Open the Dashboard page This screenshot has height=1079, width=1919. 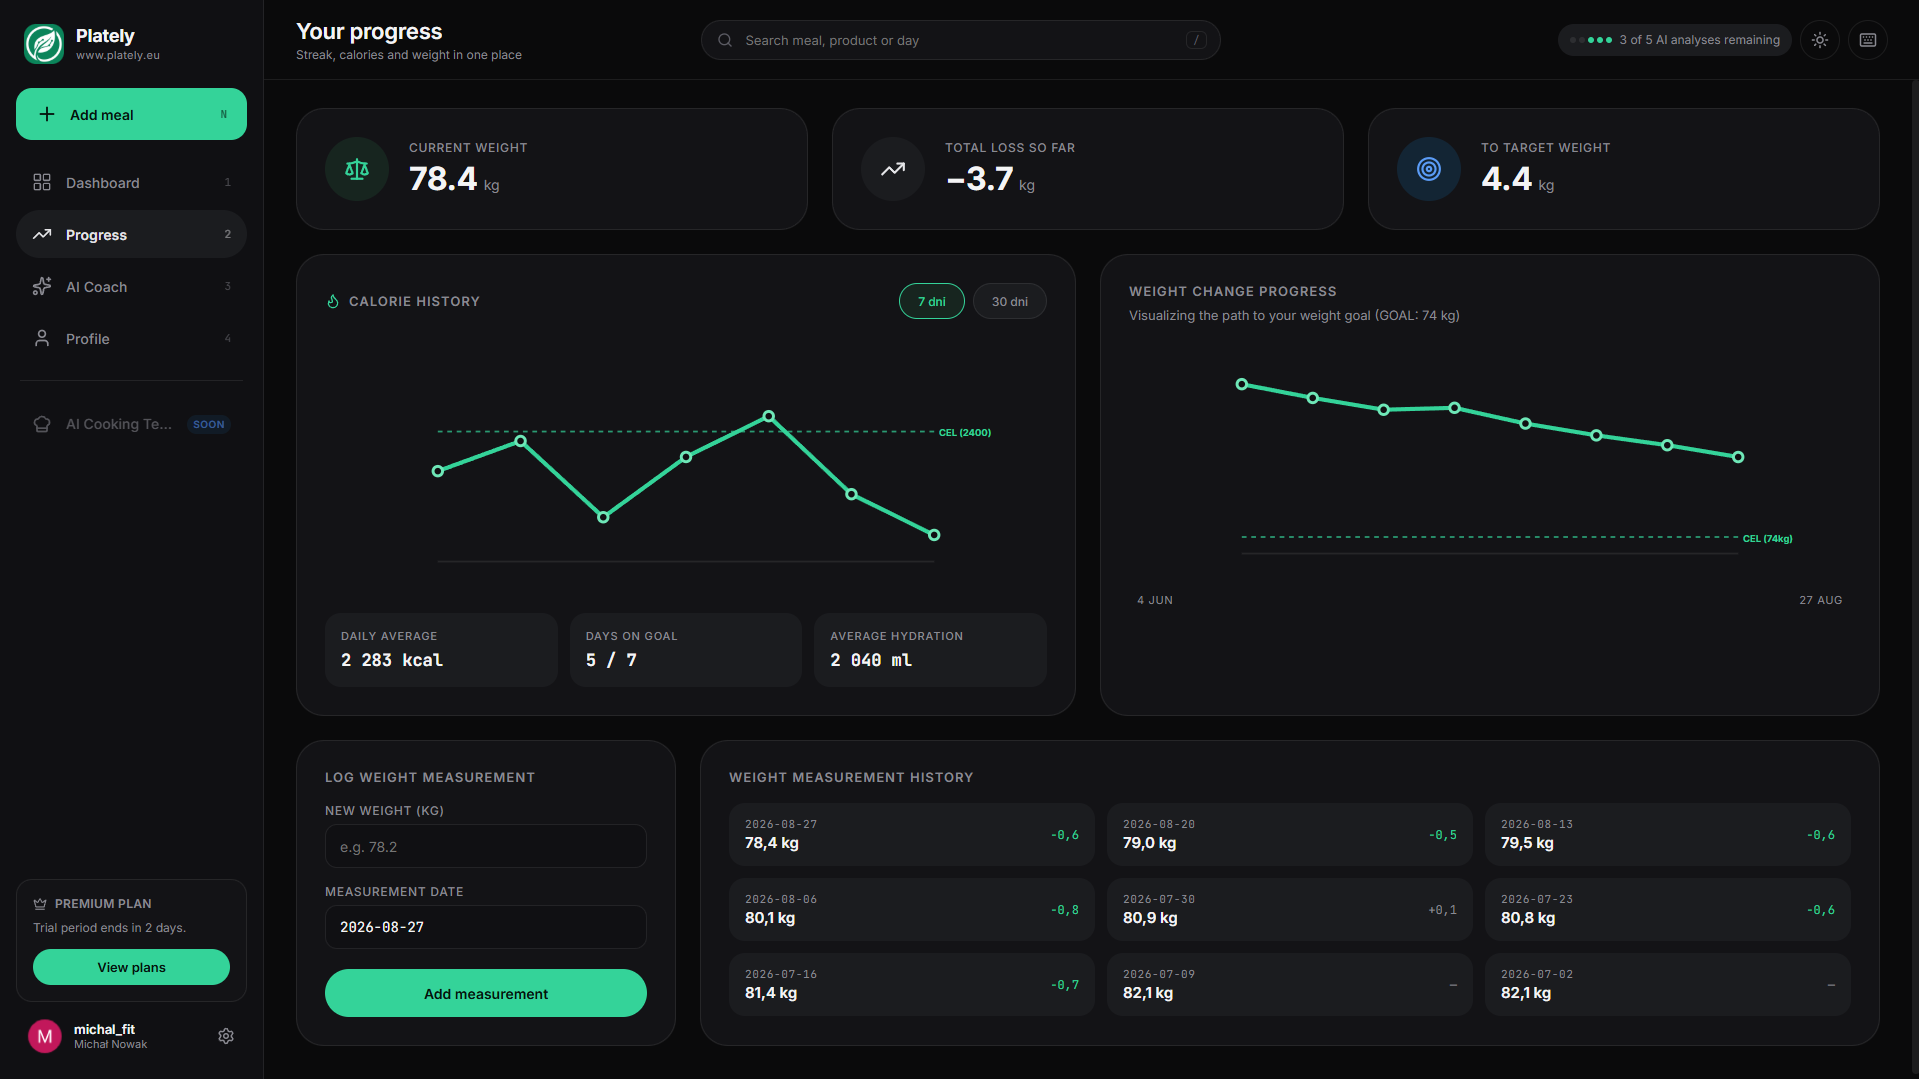pyautogui.click(x=131, y=182)
